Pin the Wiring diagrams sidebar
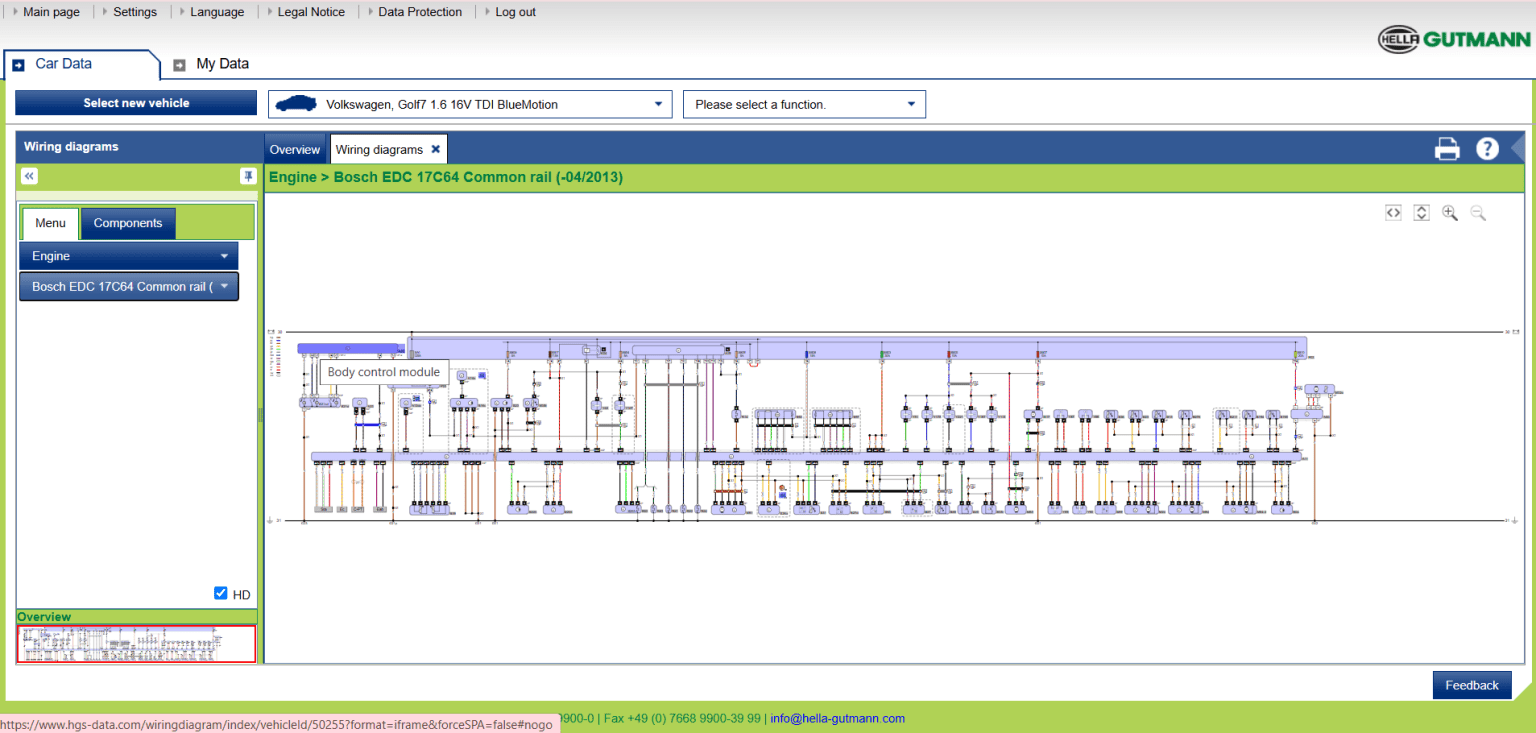This screenshot has width=1536, height=733. pyautogui.click(x=248, y=176)
